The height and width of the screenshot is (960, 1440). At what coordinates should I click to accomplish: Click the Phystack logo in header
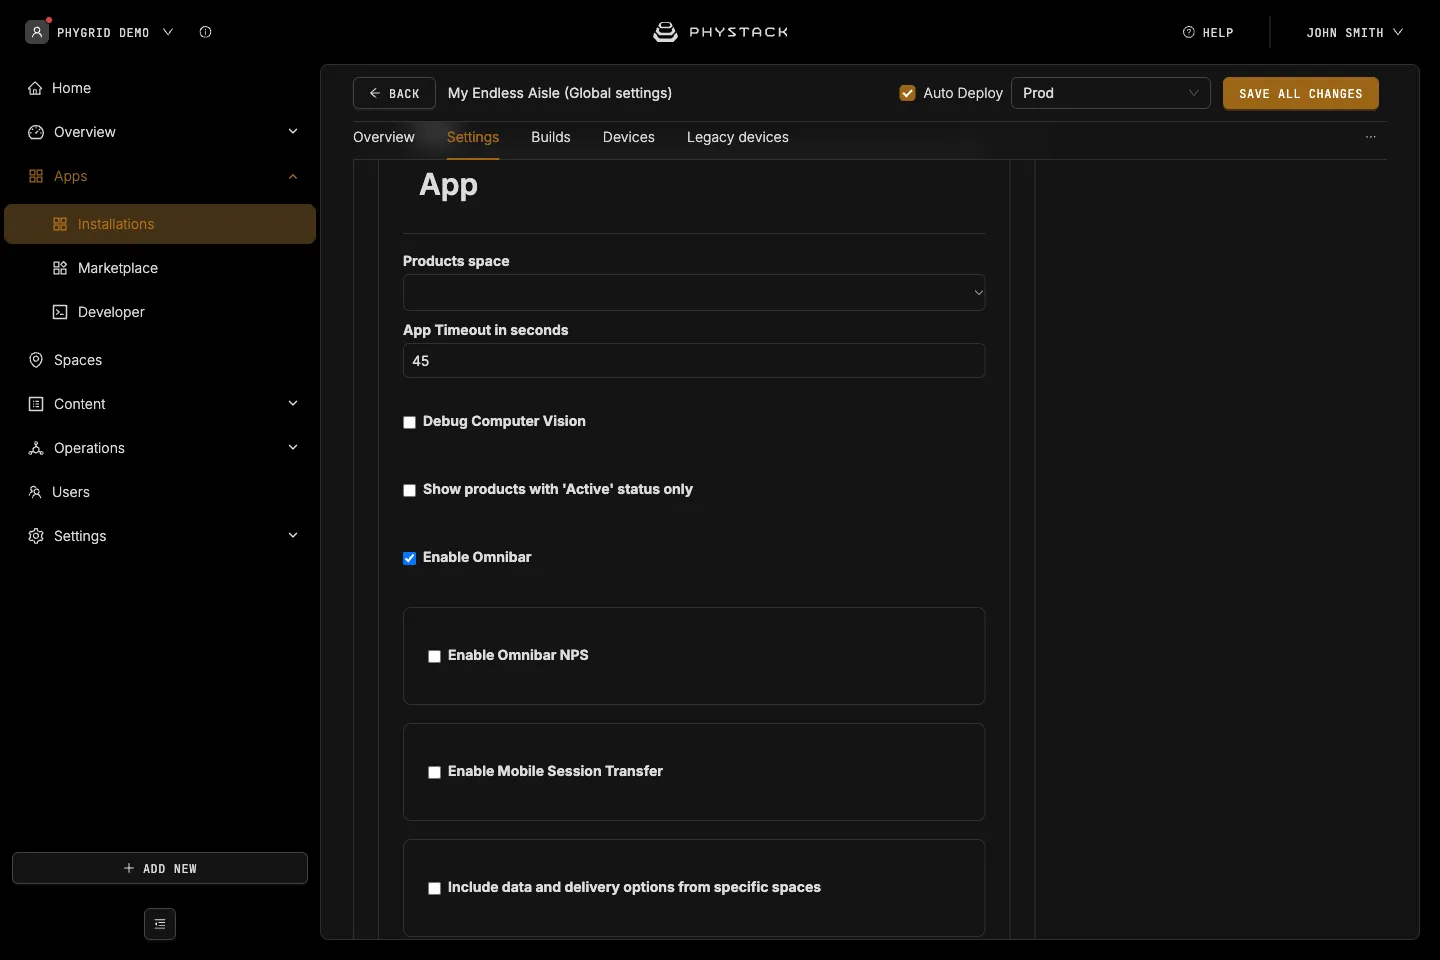click(x=720, y=32)
